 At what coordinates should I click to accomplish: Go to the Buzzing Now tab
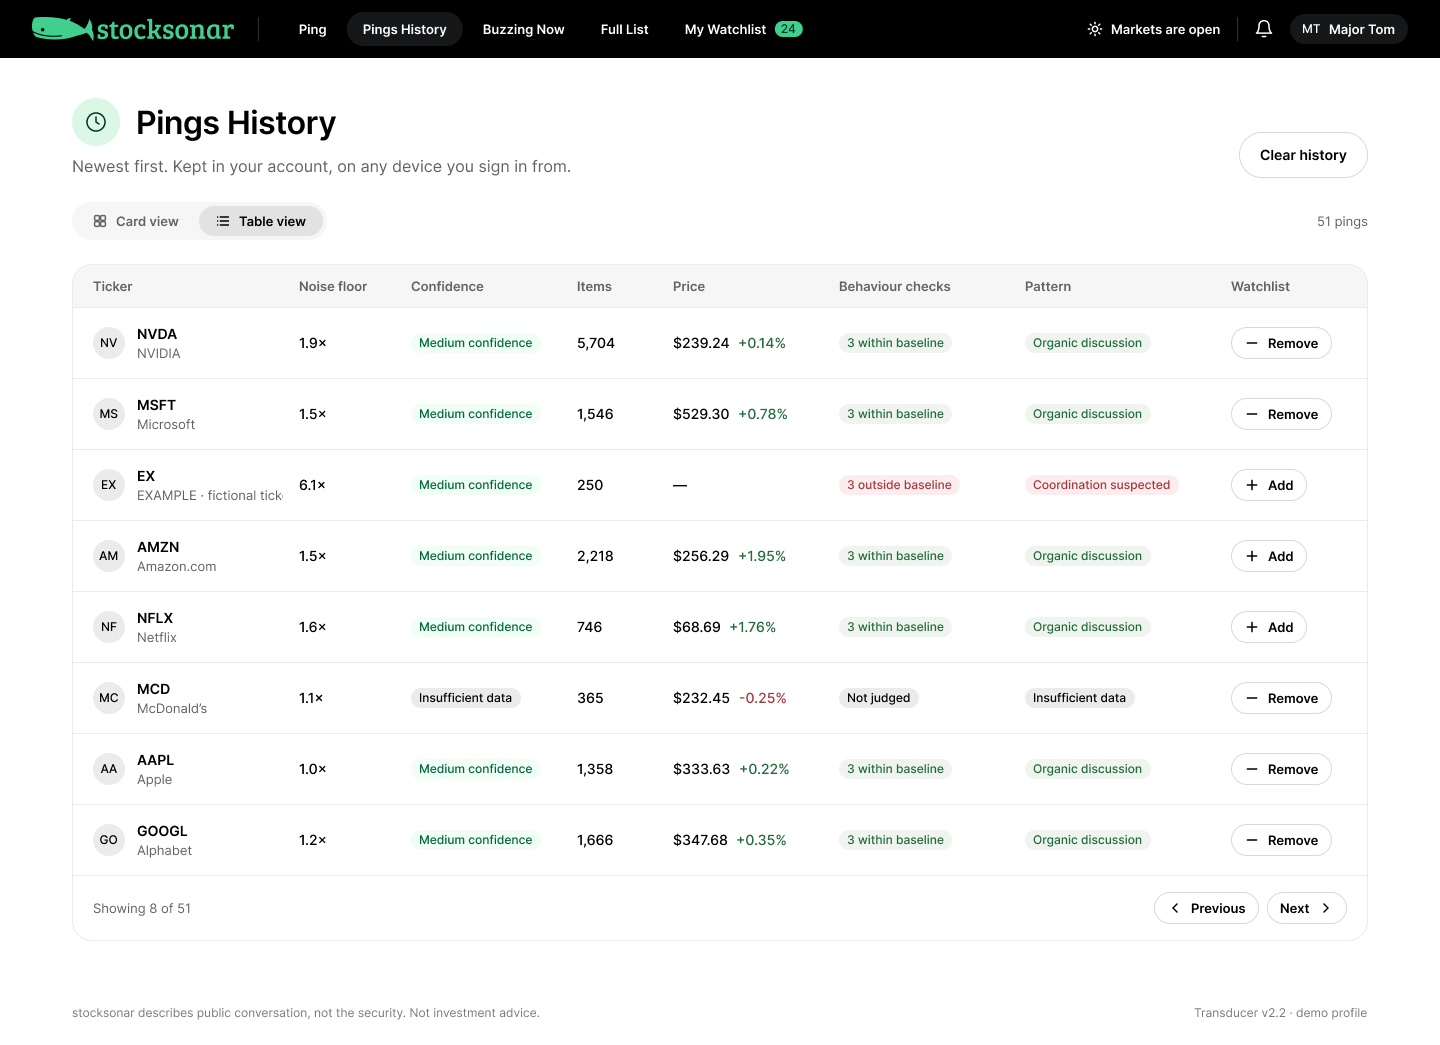click(524, 29)
